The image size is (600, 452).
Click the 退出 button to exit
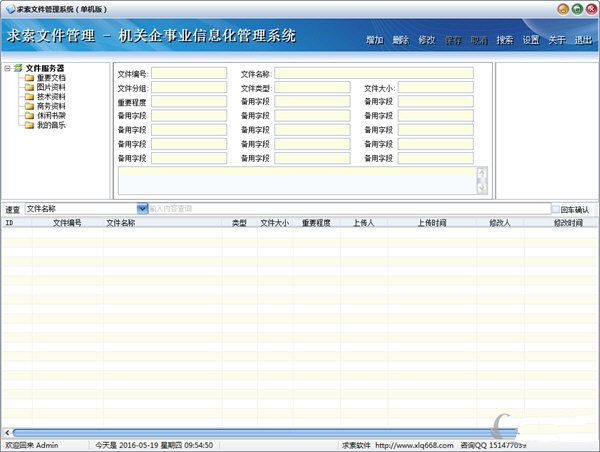[582, 41]
